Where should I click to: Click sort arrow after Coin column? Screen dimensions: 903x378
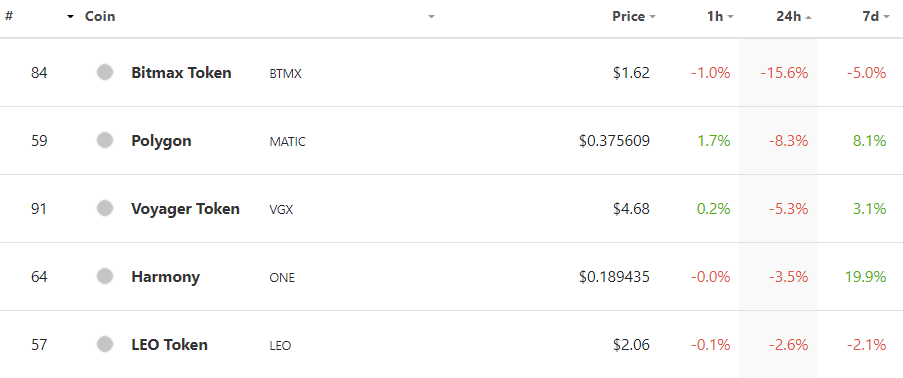(431, 17)
